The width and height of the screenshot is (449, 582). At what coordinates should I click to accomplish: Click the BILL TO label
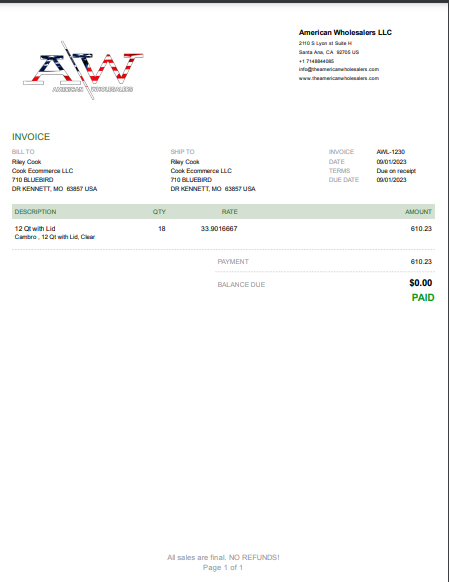point(23,152)
